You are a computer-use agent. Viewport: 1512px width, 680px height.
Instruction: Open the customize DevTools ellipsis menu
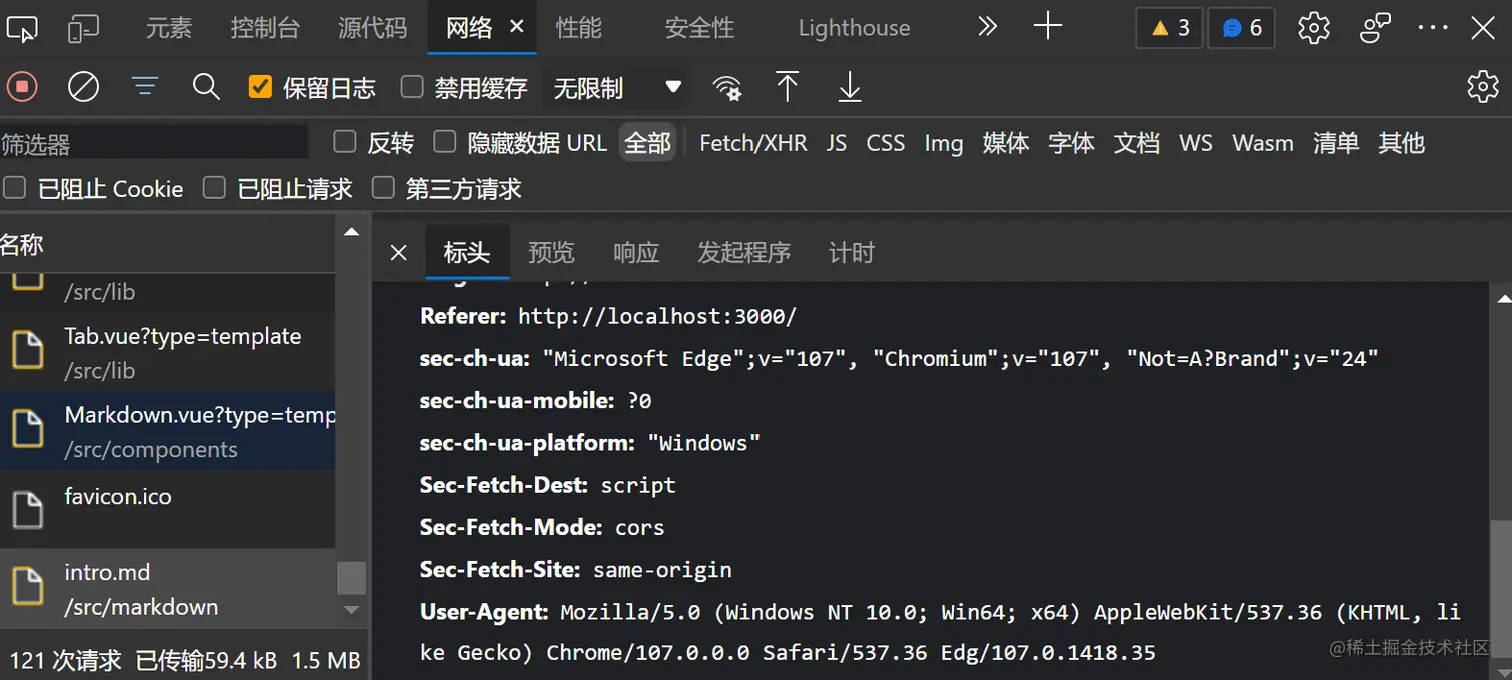pos(1433,28)
